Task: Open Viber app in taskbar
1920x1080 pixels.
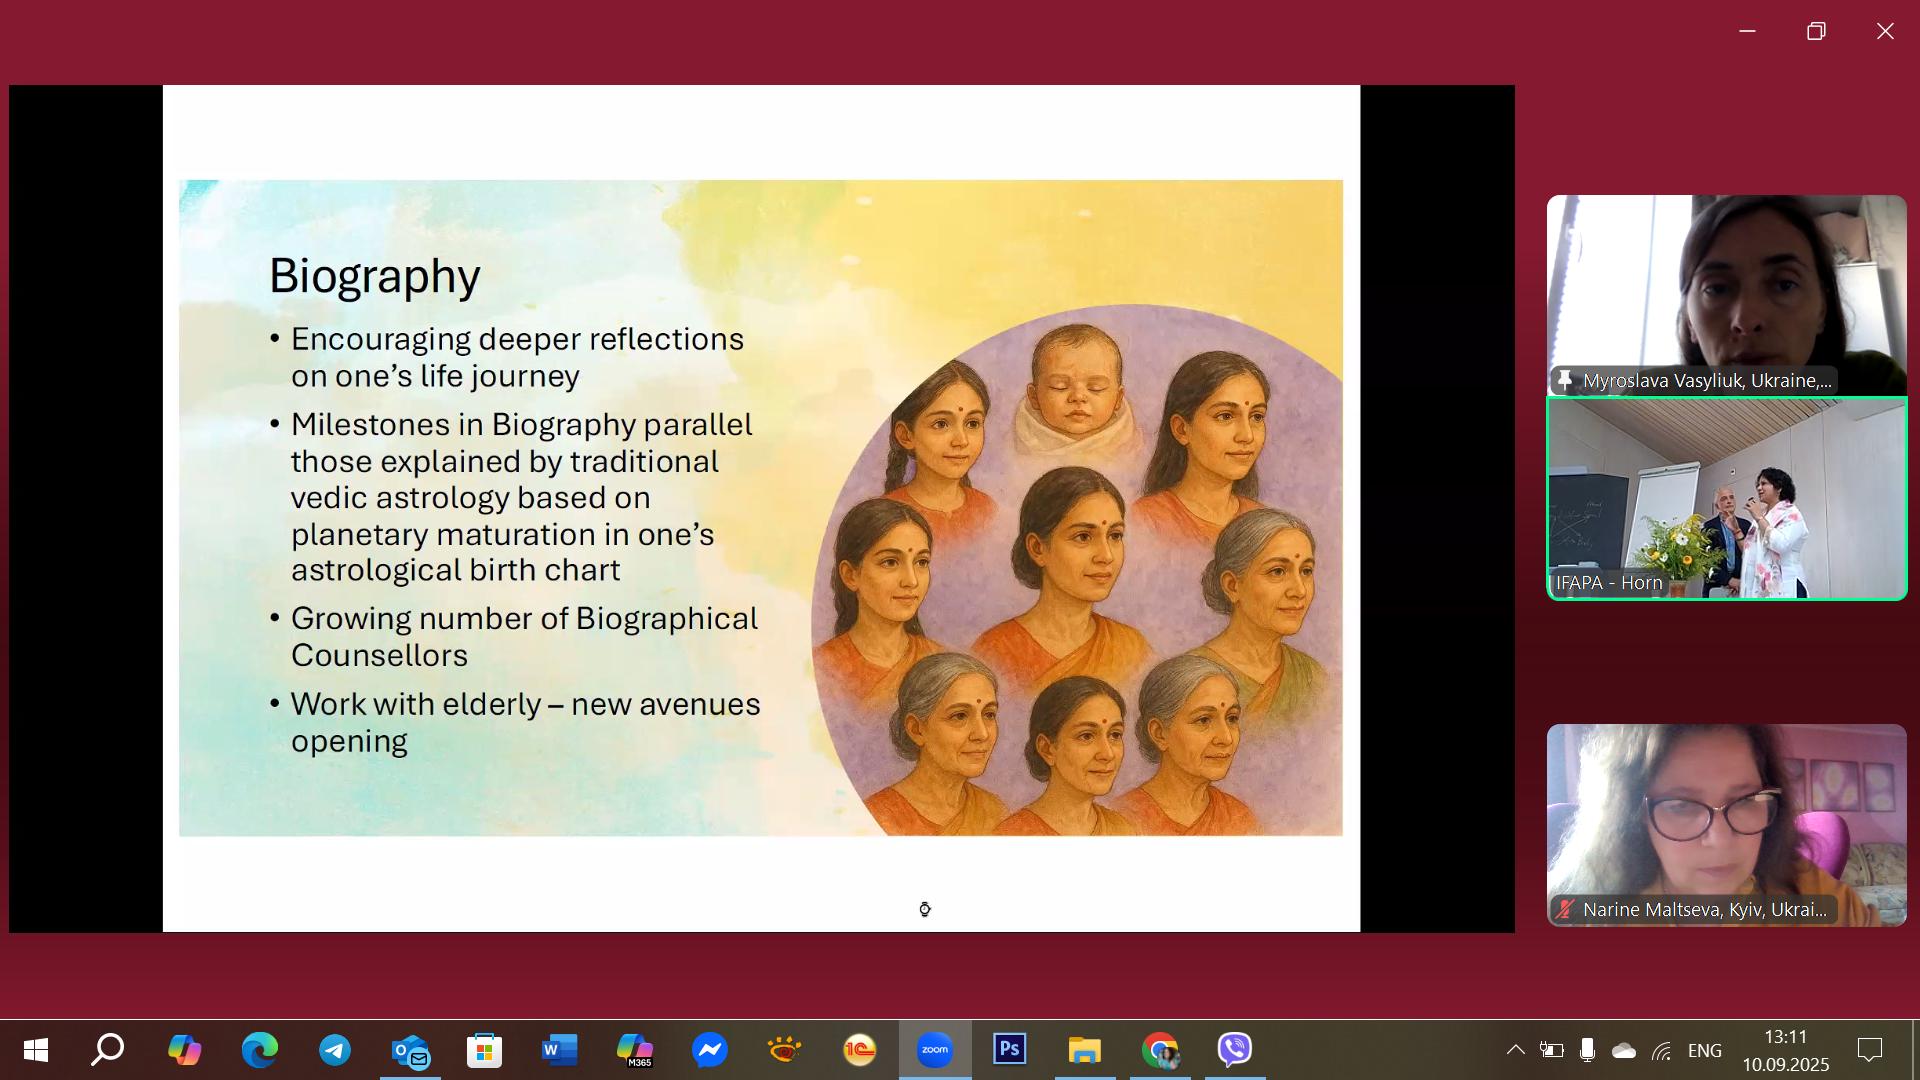Action: click(x=1235, y=1050)
